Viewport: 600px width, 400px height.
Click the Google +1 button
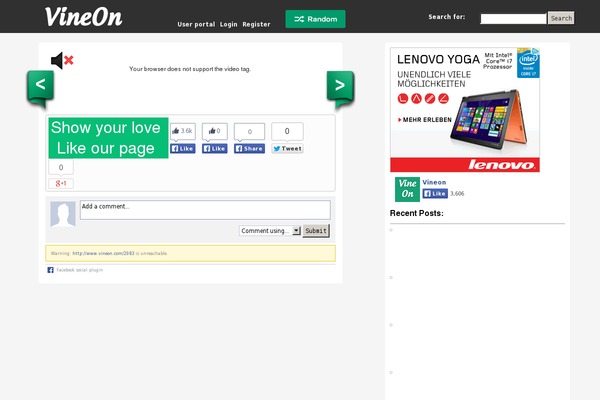(x=61, y=183)
